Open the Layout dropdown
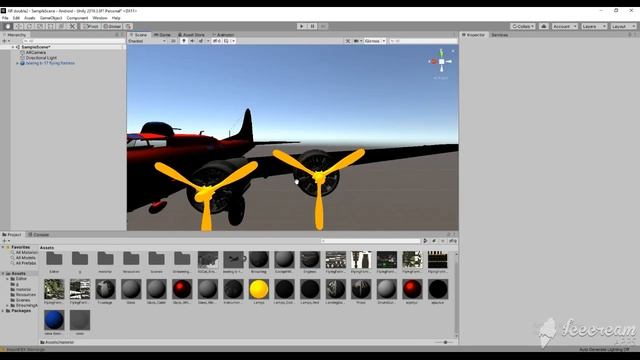The width and height of the screenshot is (640, 360). (x=623, y=26)
